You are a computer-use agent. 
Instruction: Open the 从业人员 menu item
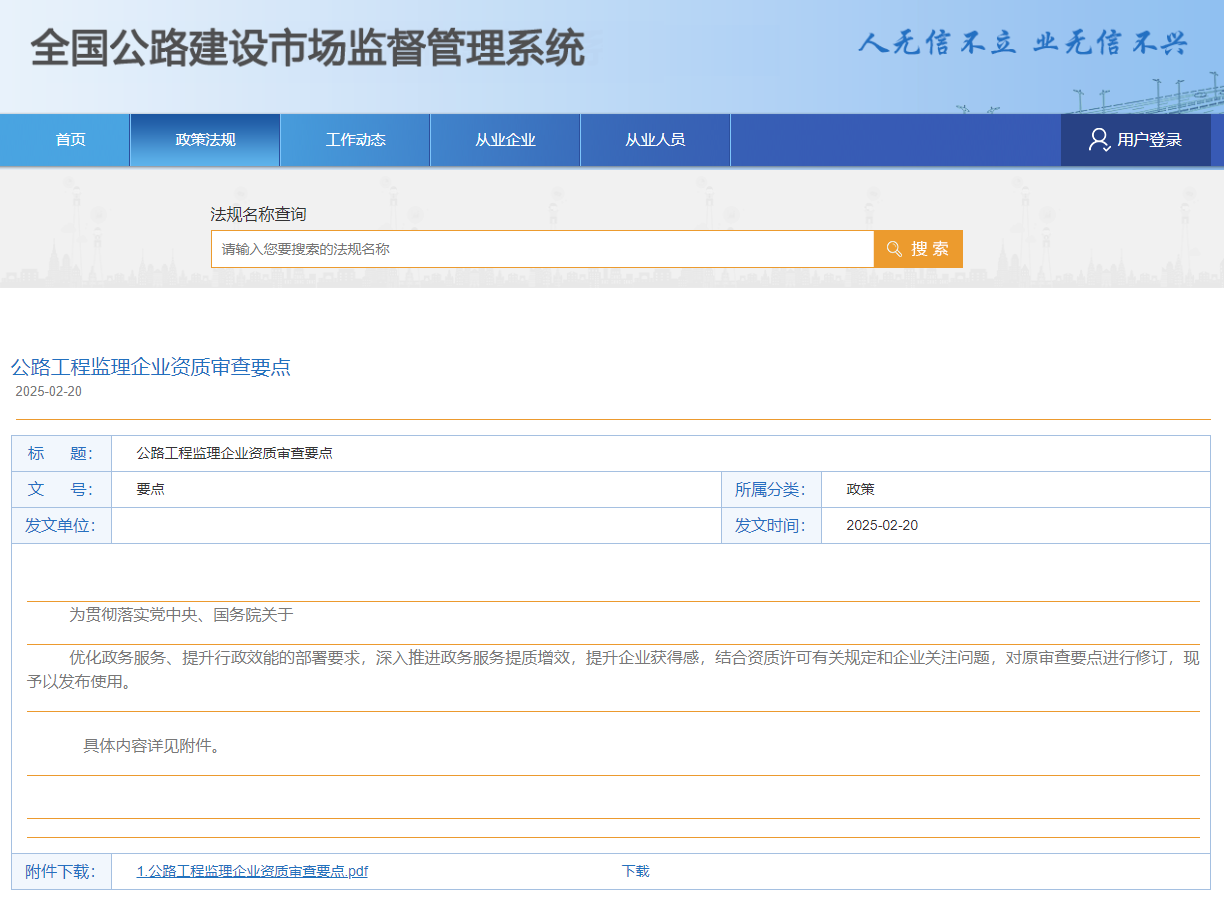coord(655,139)
